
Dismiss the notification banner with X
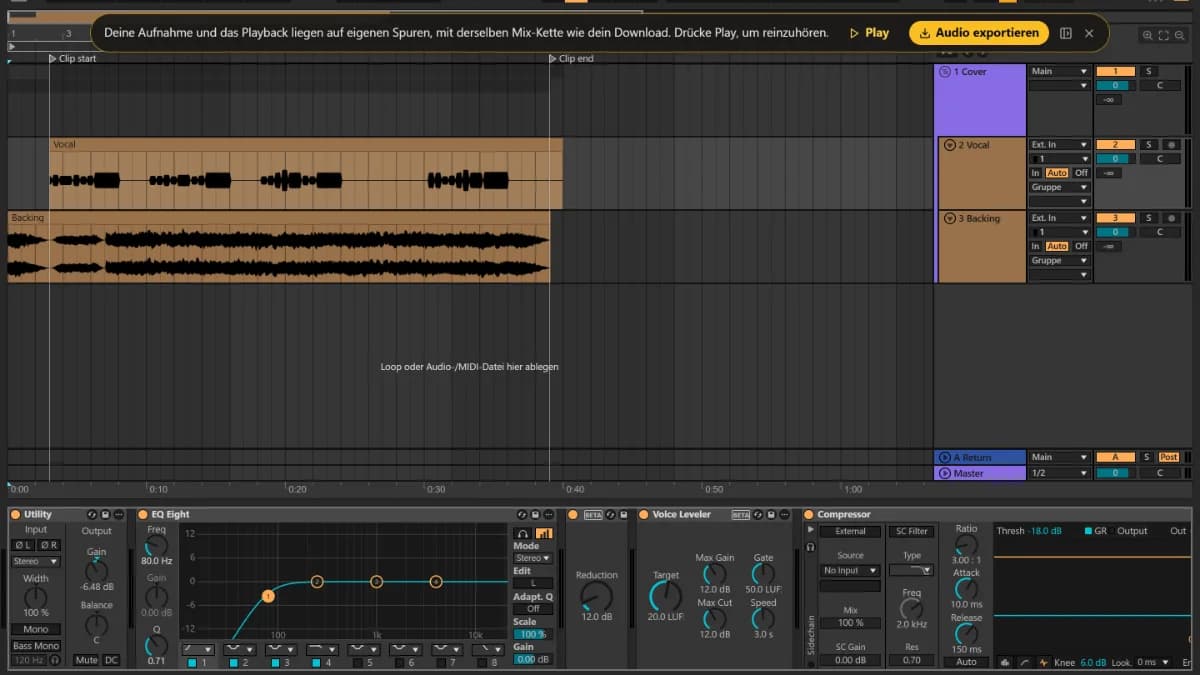click(1089, 33)
